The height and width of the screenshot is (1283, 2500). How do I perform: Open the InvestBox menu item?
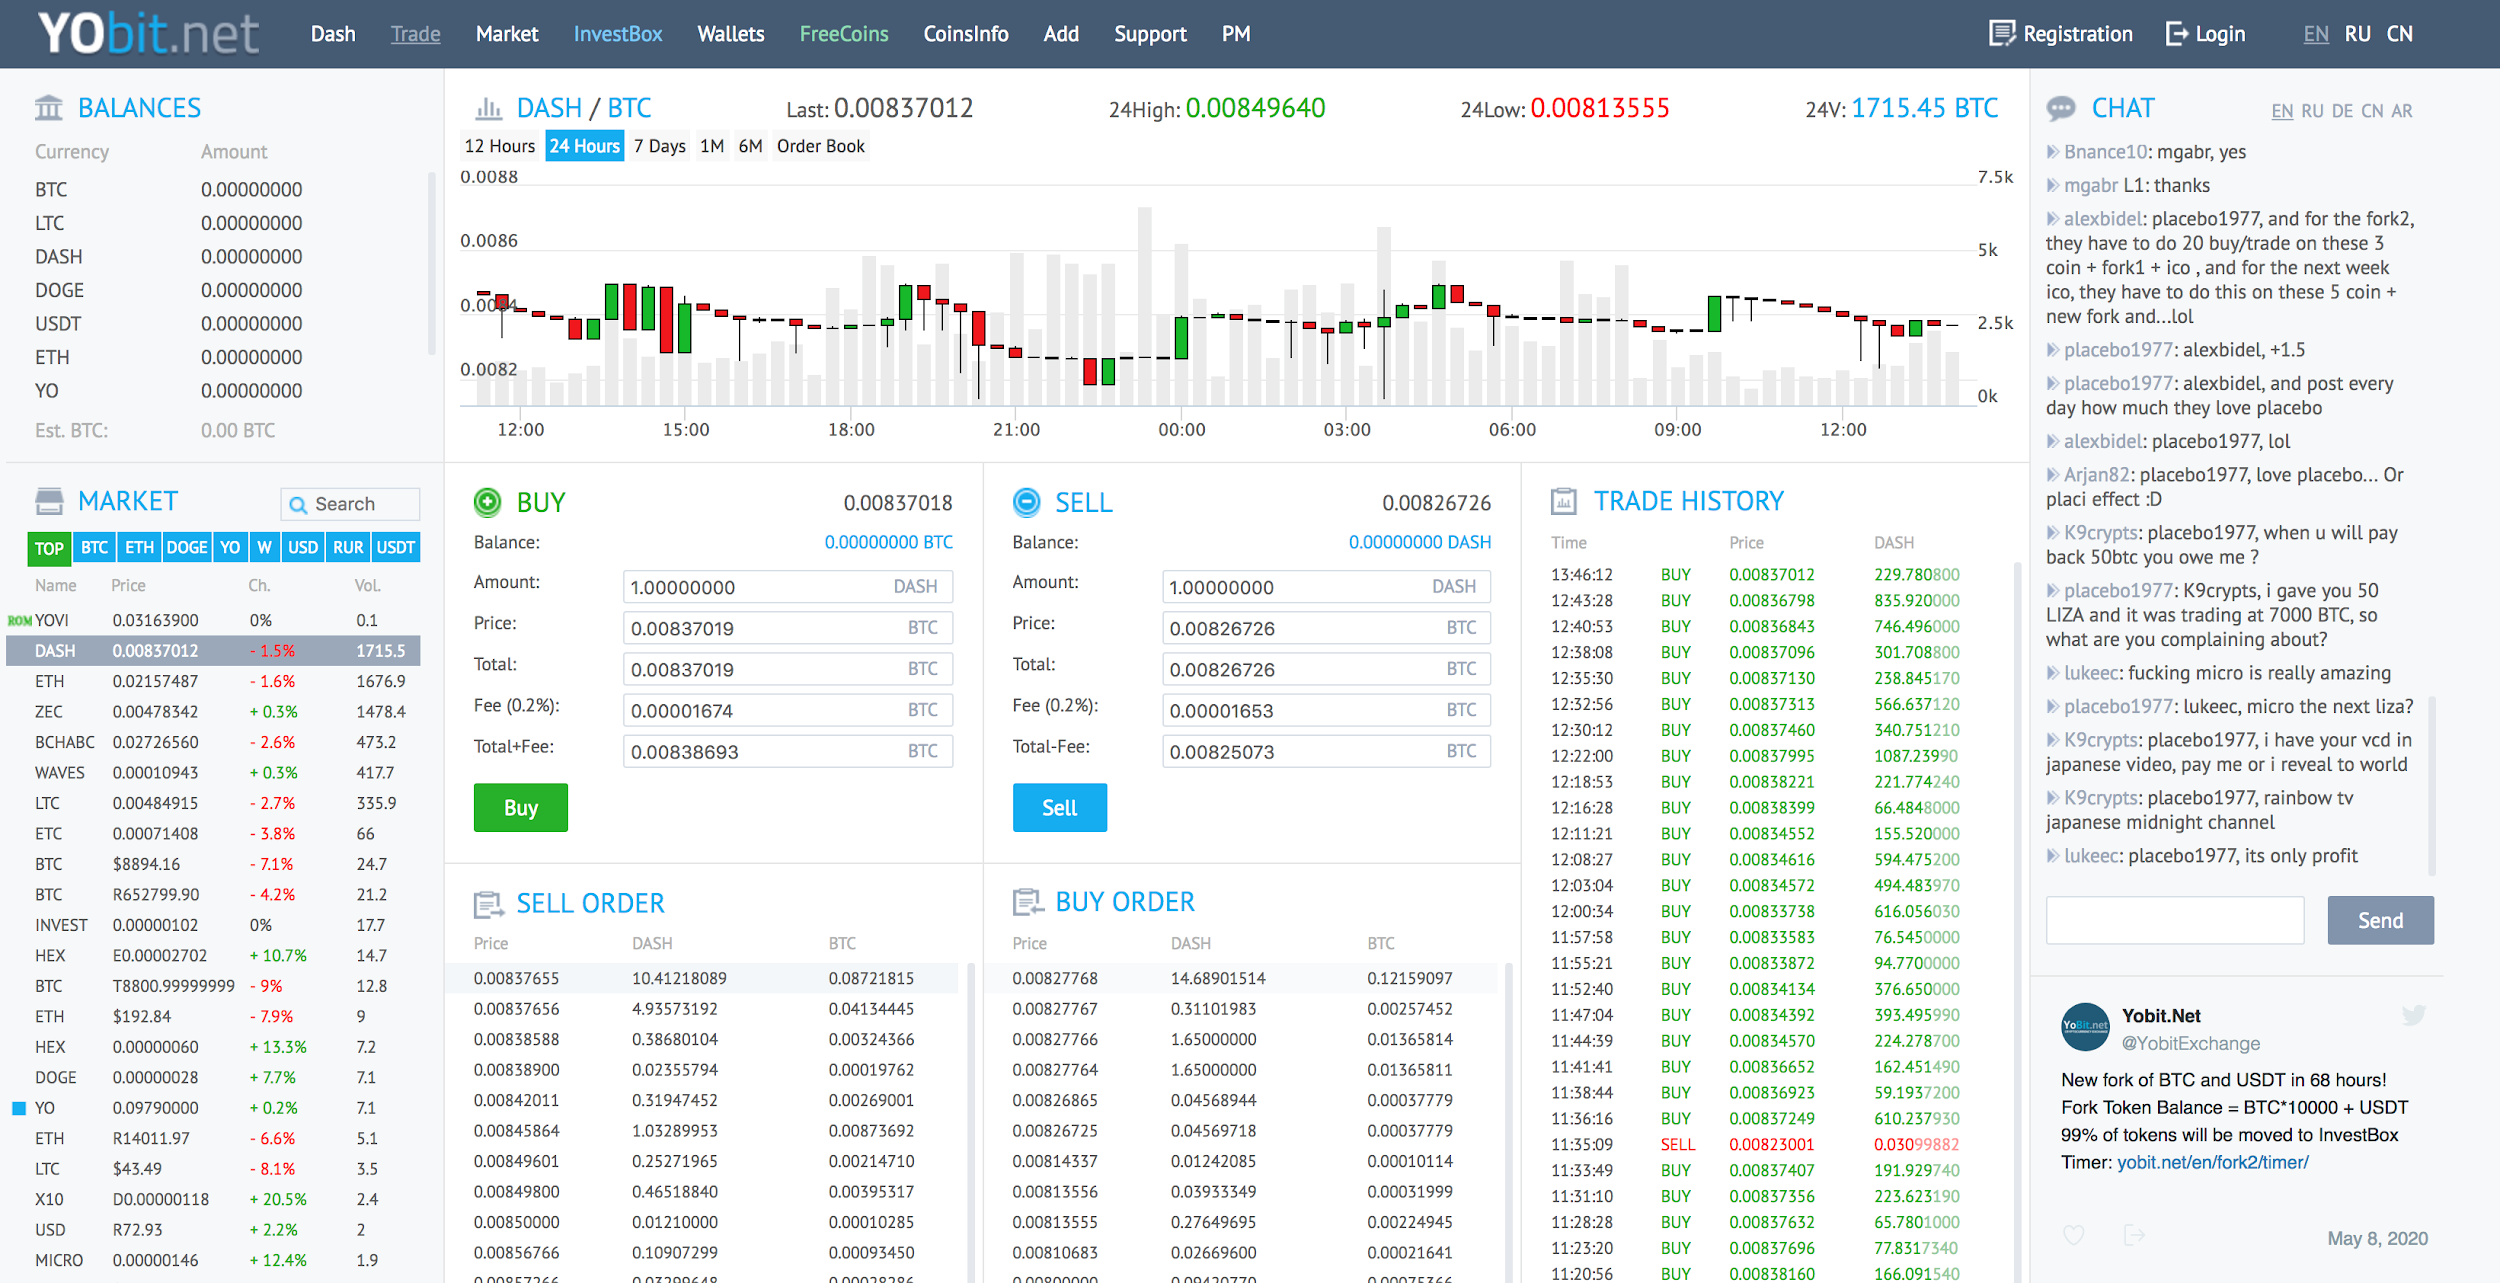[618, 34]
